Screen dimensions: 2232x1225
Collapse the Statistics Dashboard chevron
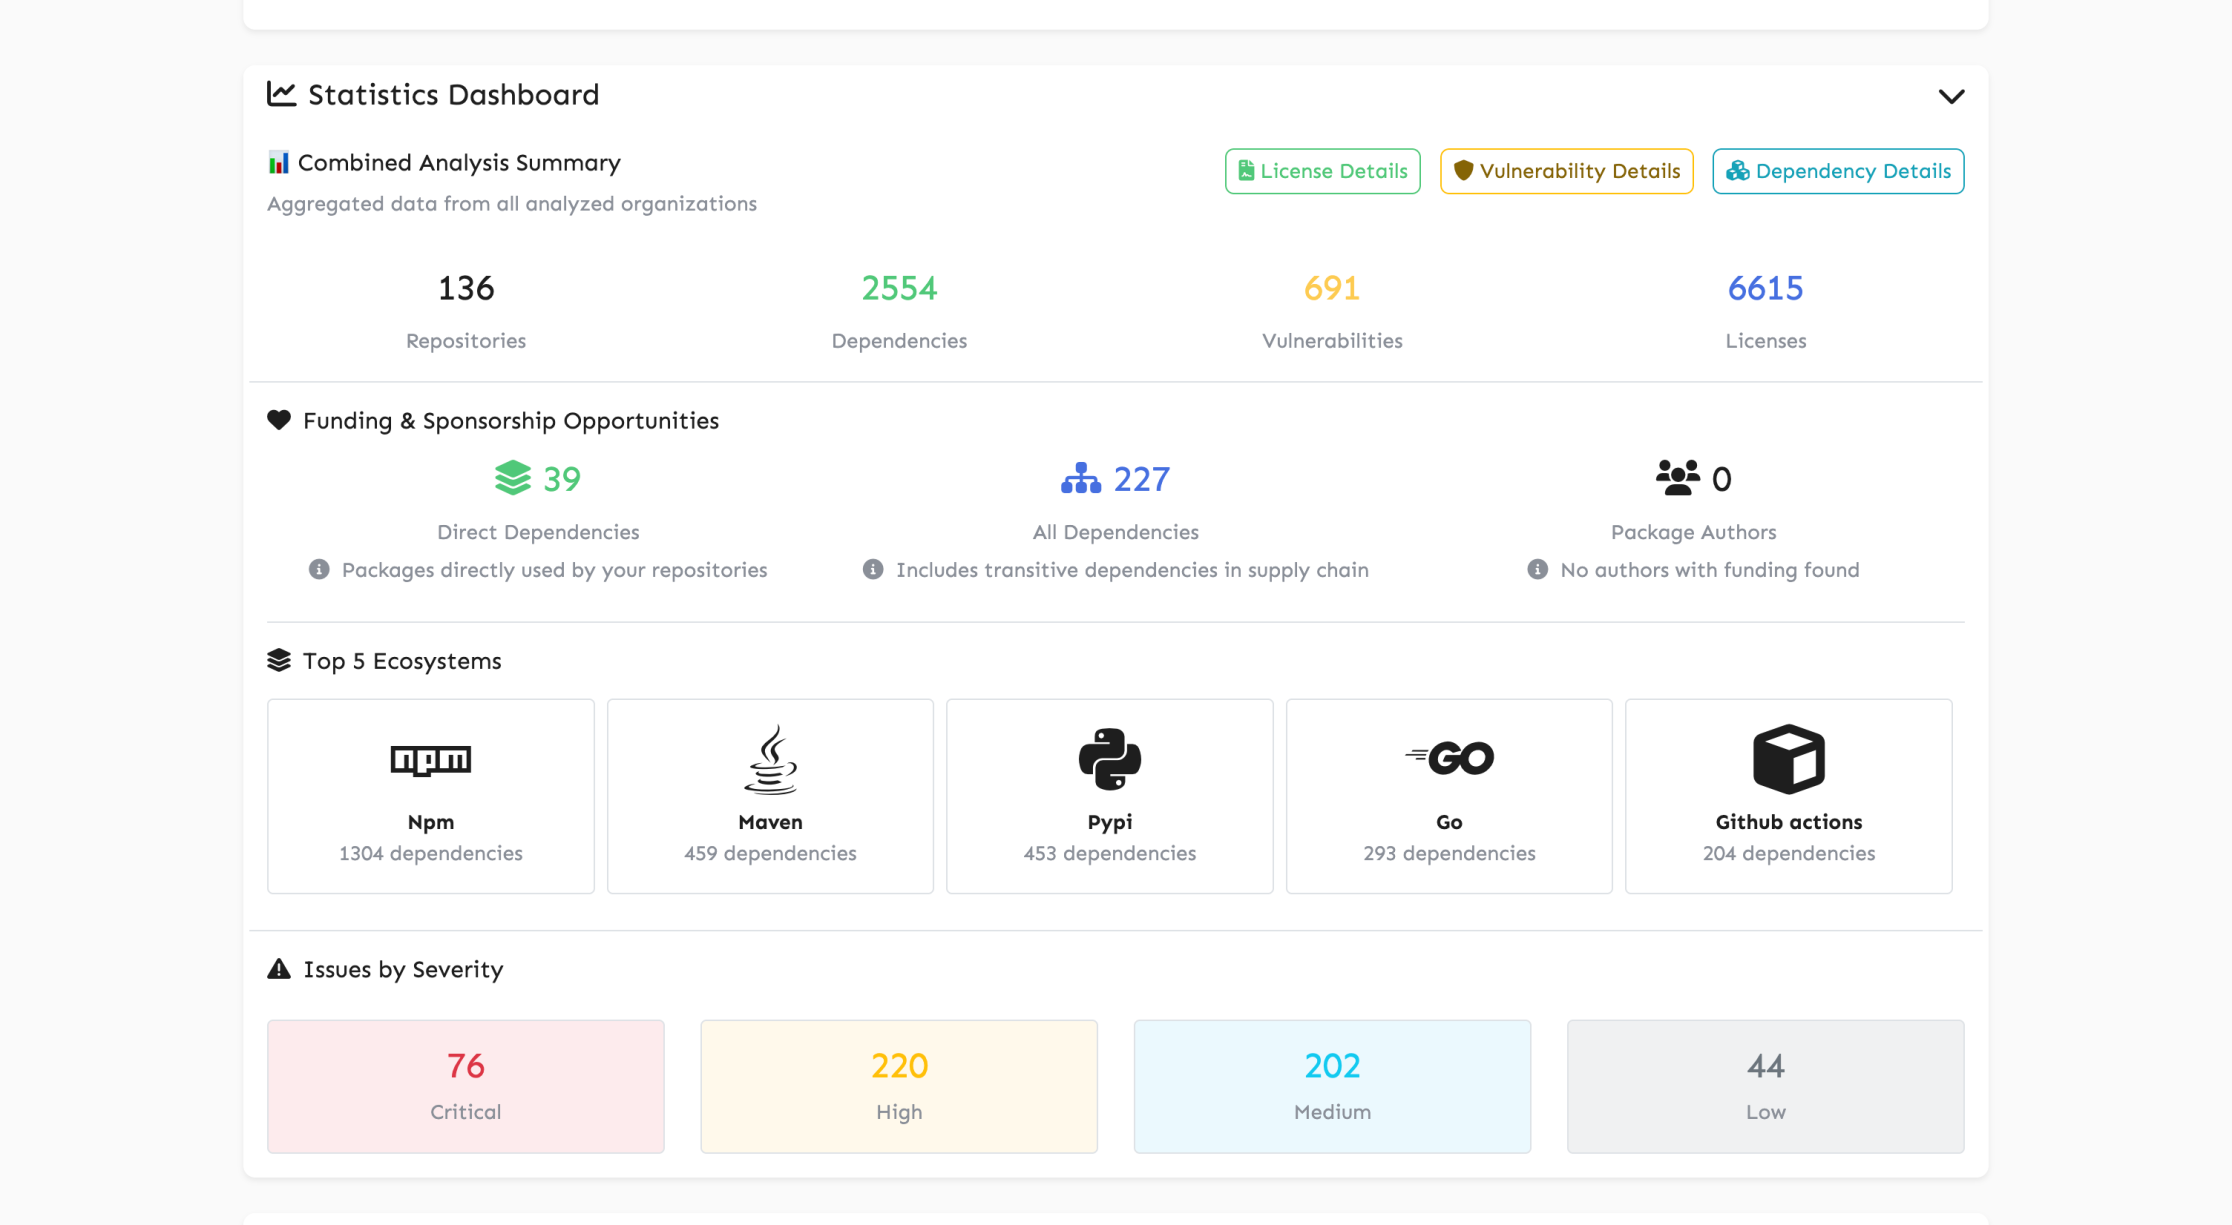(1950, 96)
